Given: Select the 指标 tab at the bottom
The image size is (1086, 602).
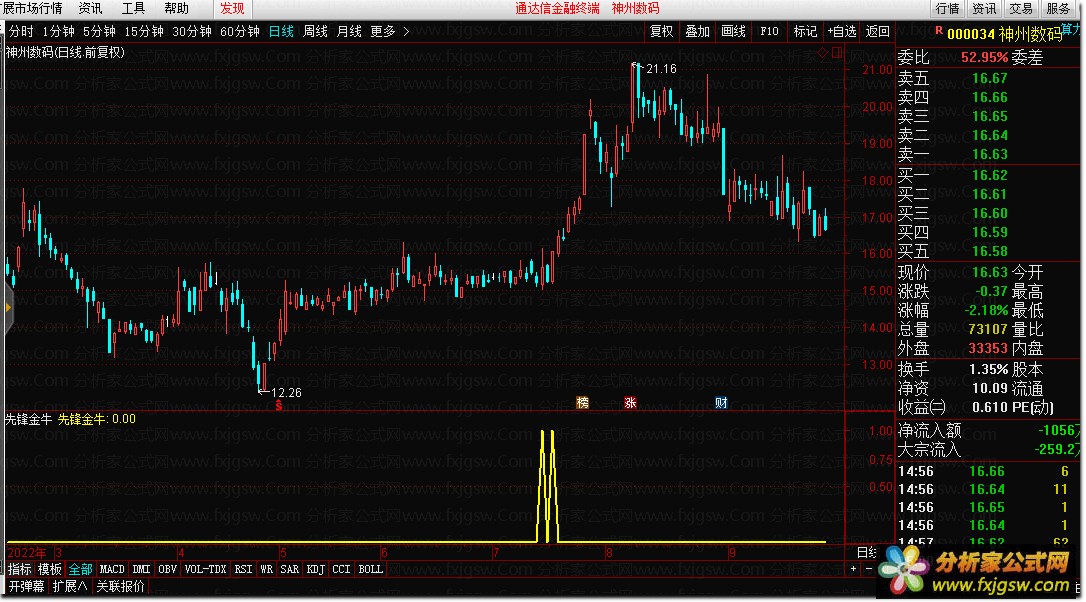Looking at the screenshot, I should pyautogui.click(x=19, y=569).
